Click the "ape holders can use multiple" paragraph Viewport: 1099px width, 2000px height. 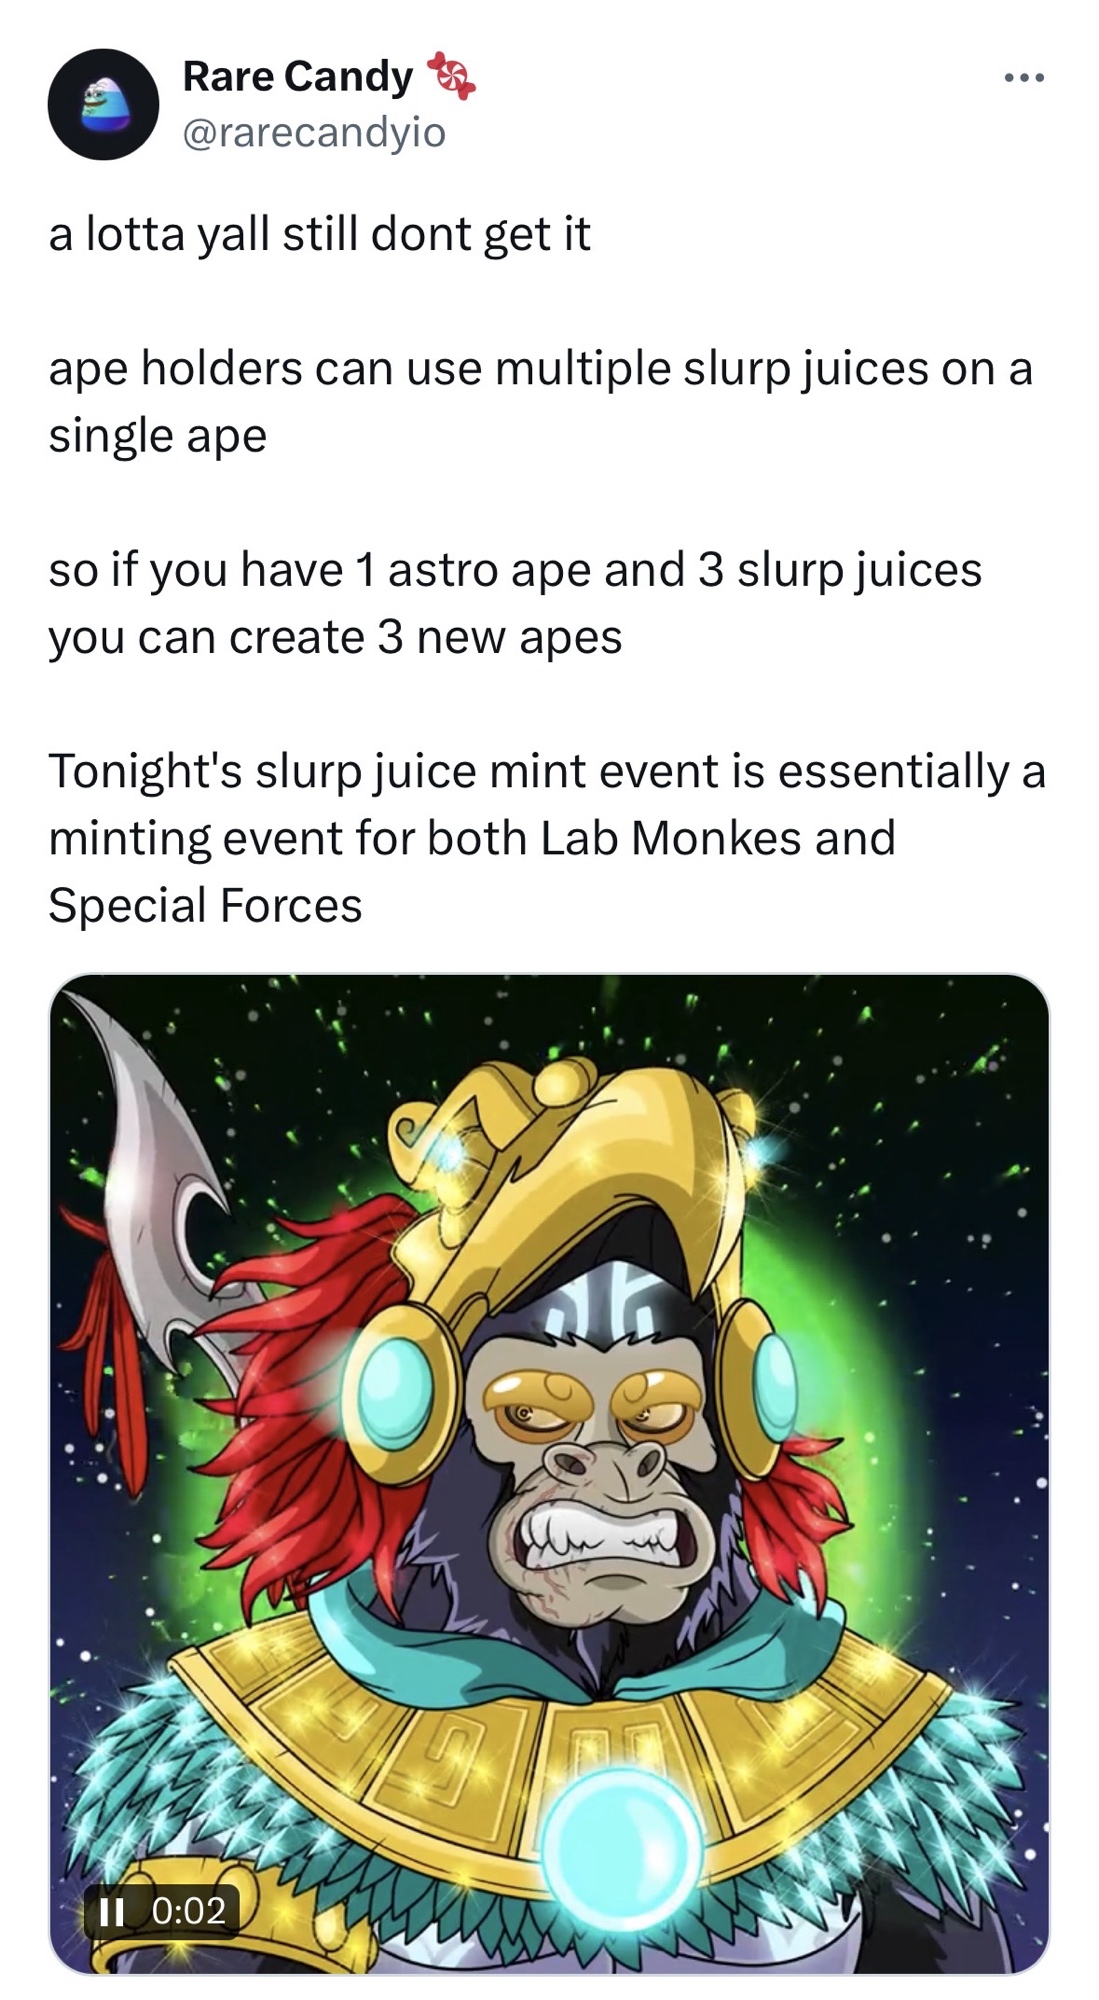[x=540, y=401]
